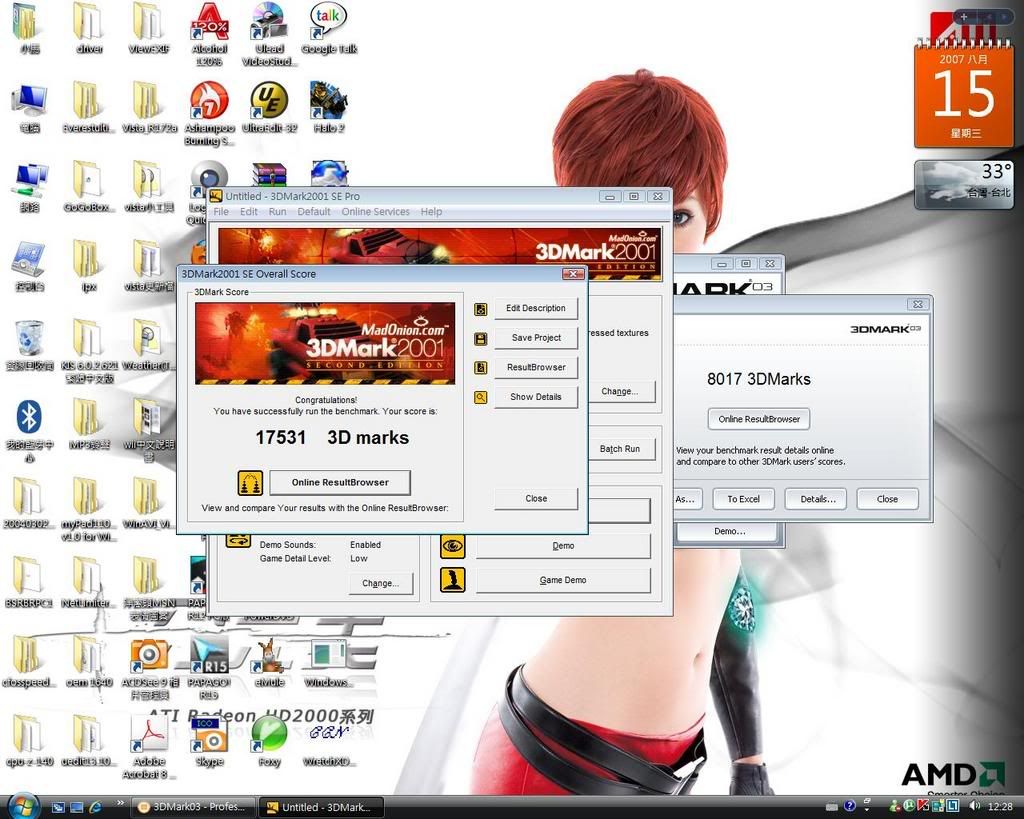Click Online ResultBrowser in 3DMark2001 score dialog

click(x=340, y=483)
